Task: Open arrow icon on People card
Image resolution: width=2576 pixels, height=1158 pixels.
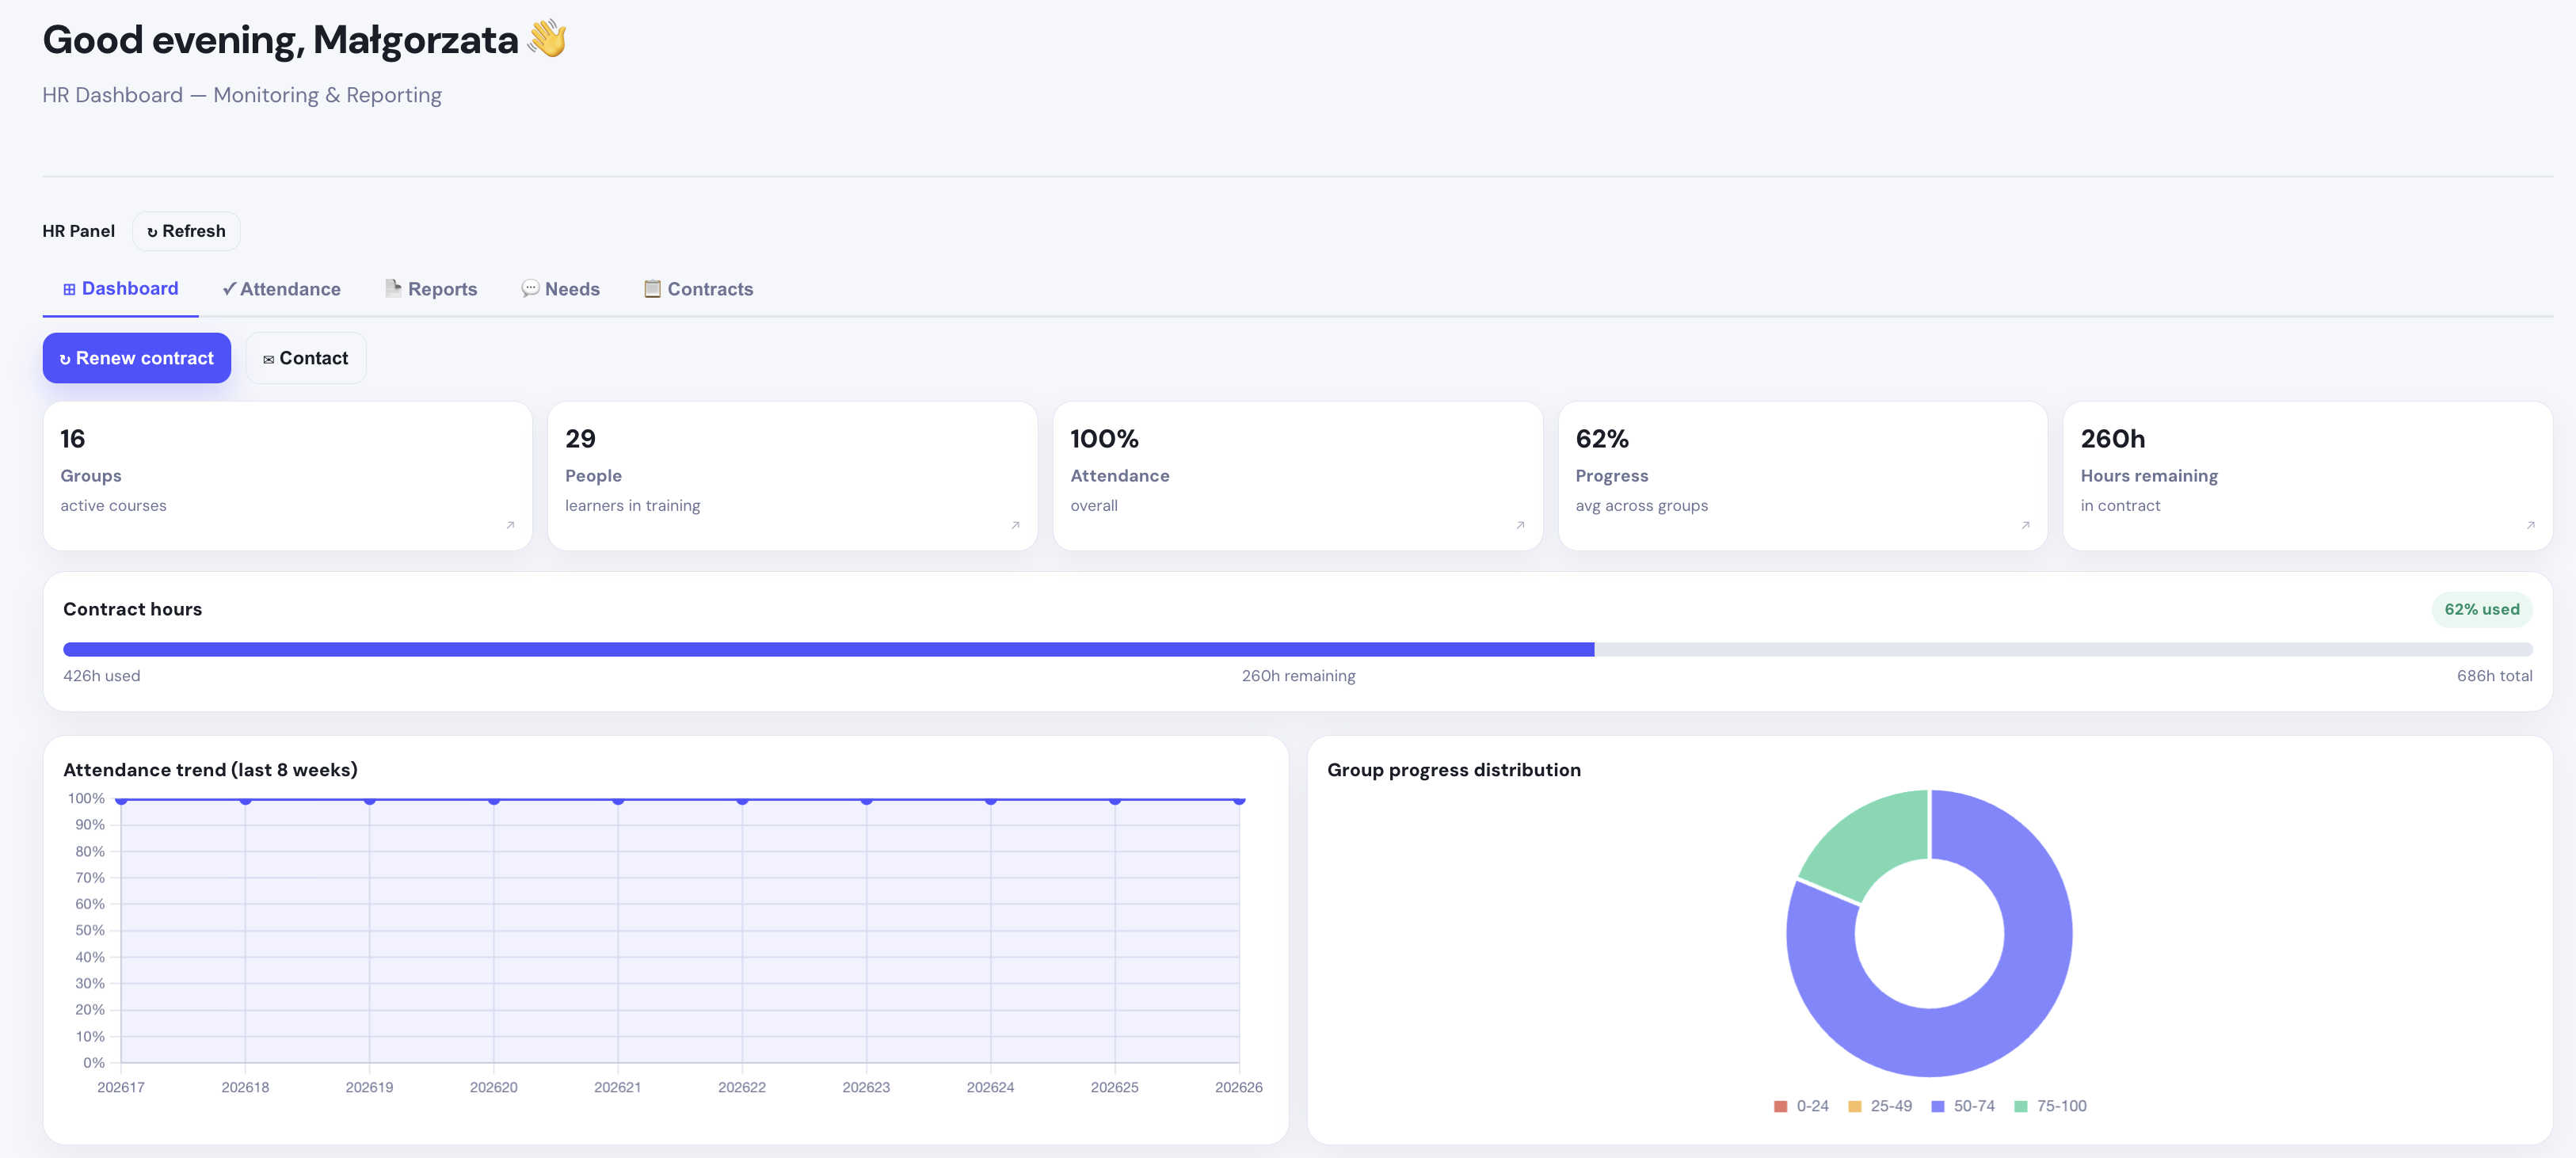Action: 1015,525
